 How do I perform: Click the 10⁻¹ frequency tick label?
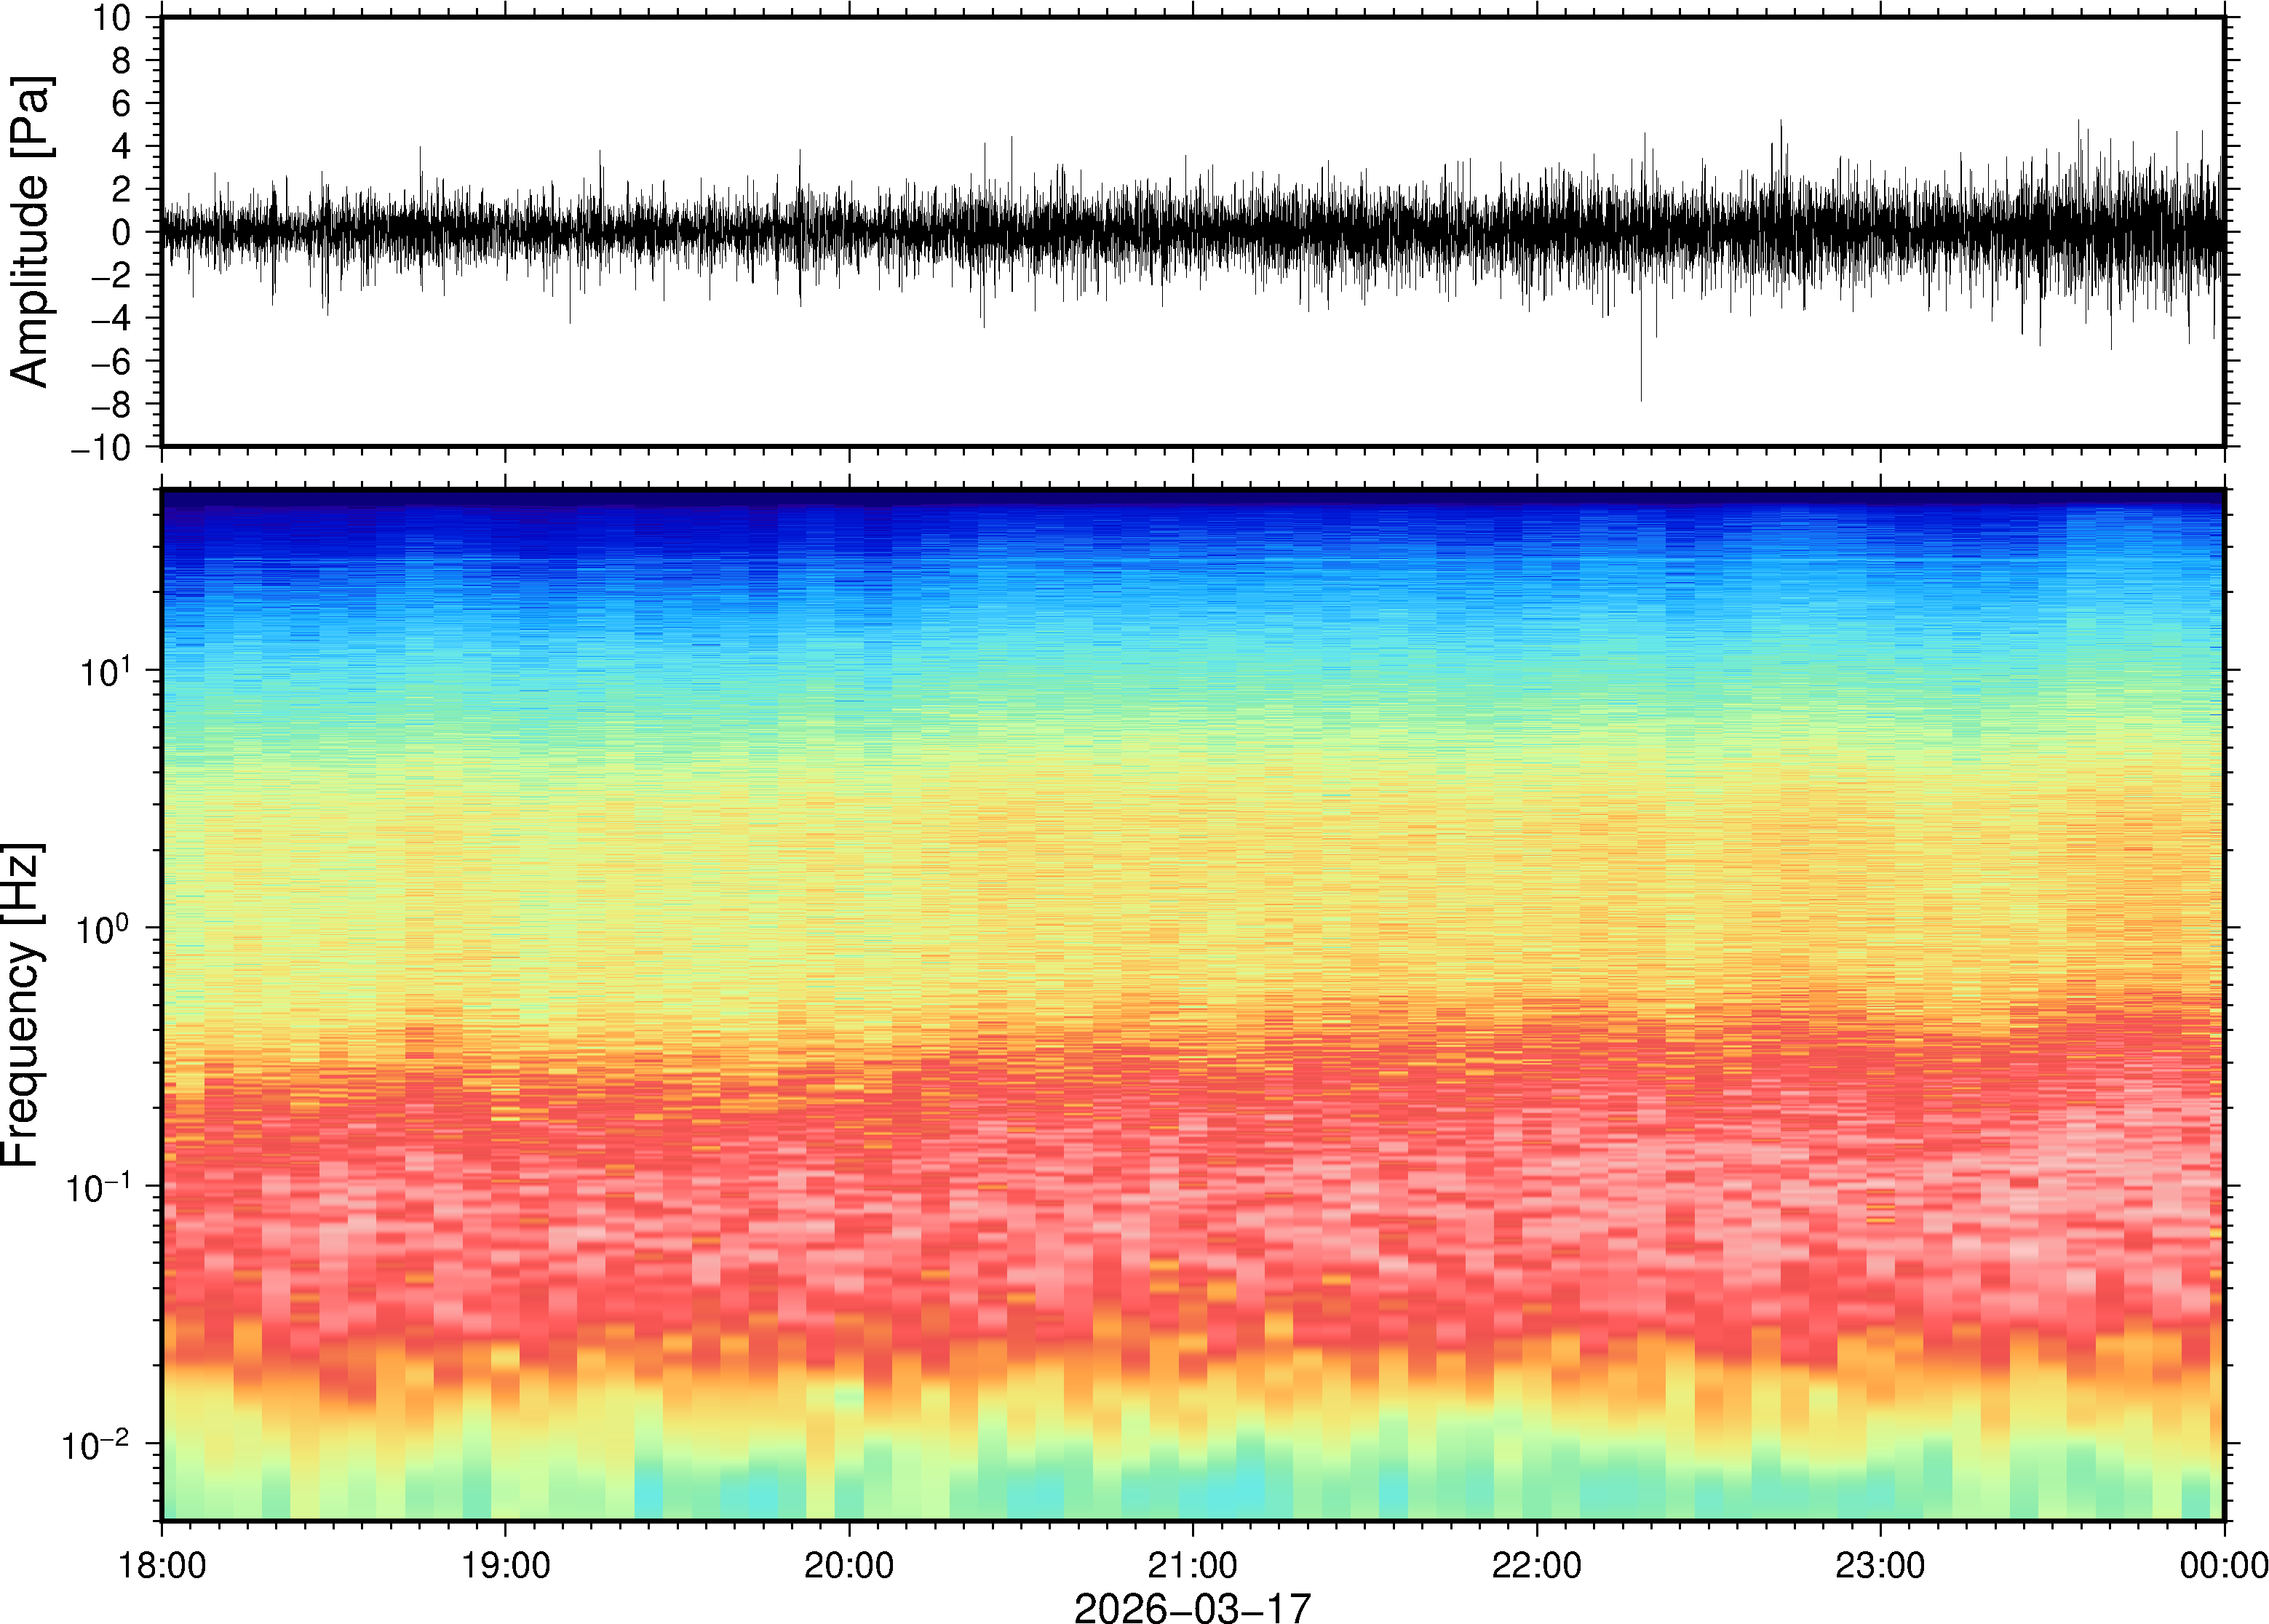(x=97, y=1187)
